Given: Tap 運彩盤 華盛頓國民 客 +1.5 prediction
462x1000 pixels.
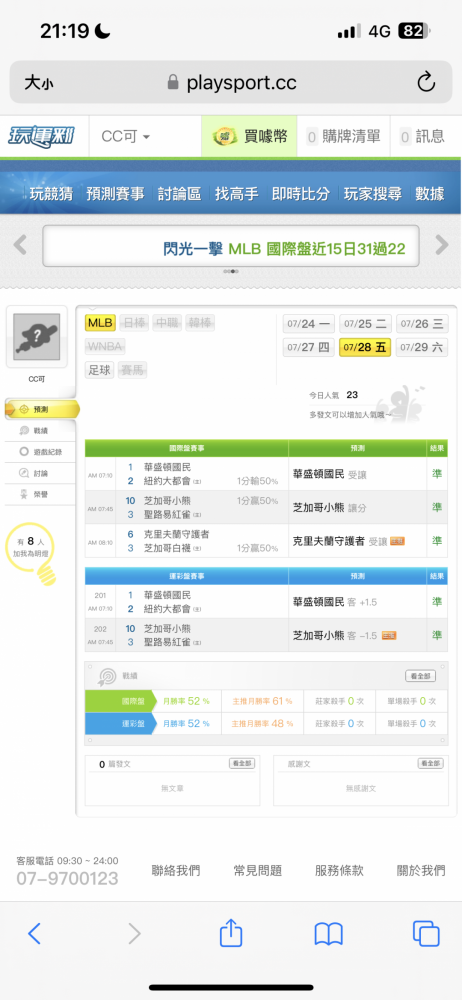Looking at the screenshot, I should click(334, 602).
